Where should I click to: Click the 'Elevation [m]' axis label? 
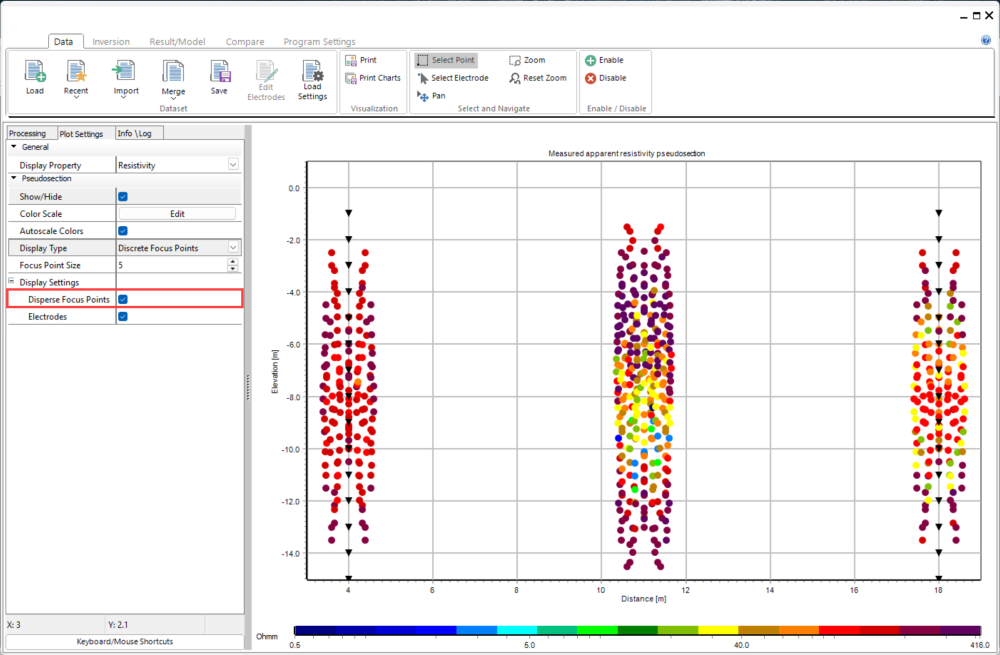click(276, 371)
